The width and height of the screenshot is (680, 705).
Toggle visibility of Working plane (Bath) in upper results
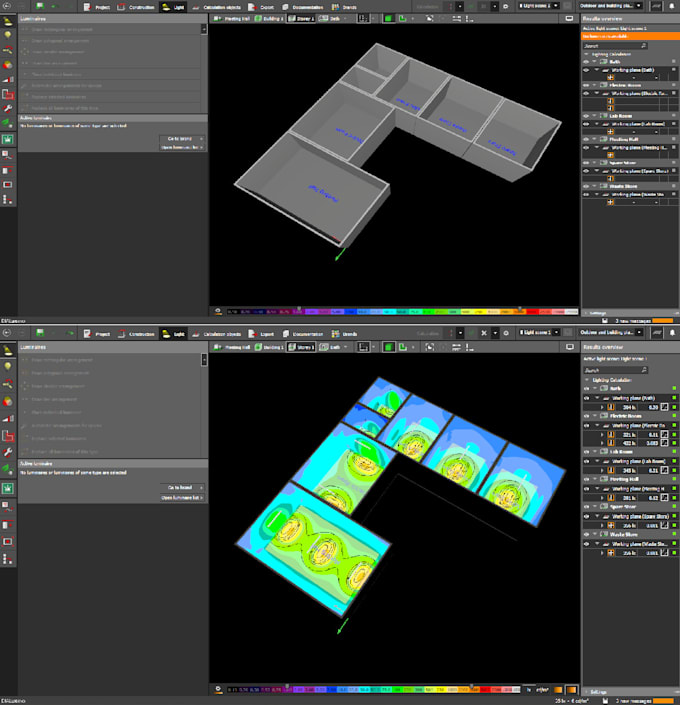pos(586,70)
